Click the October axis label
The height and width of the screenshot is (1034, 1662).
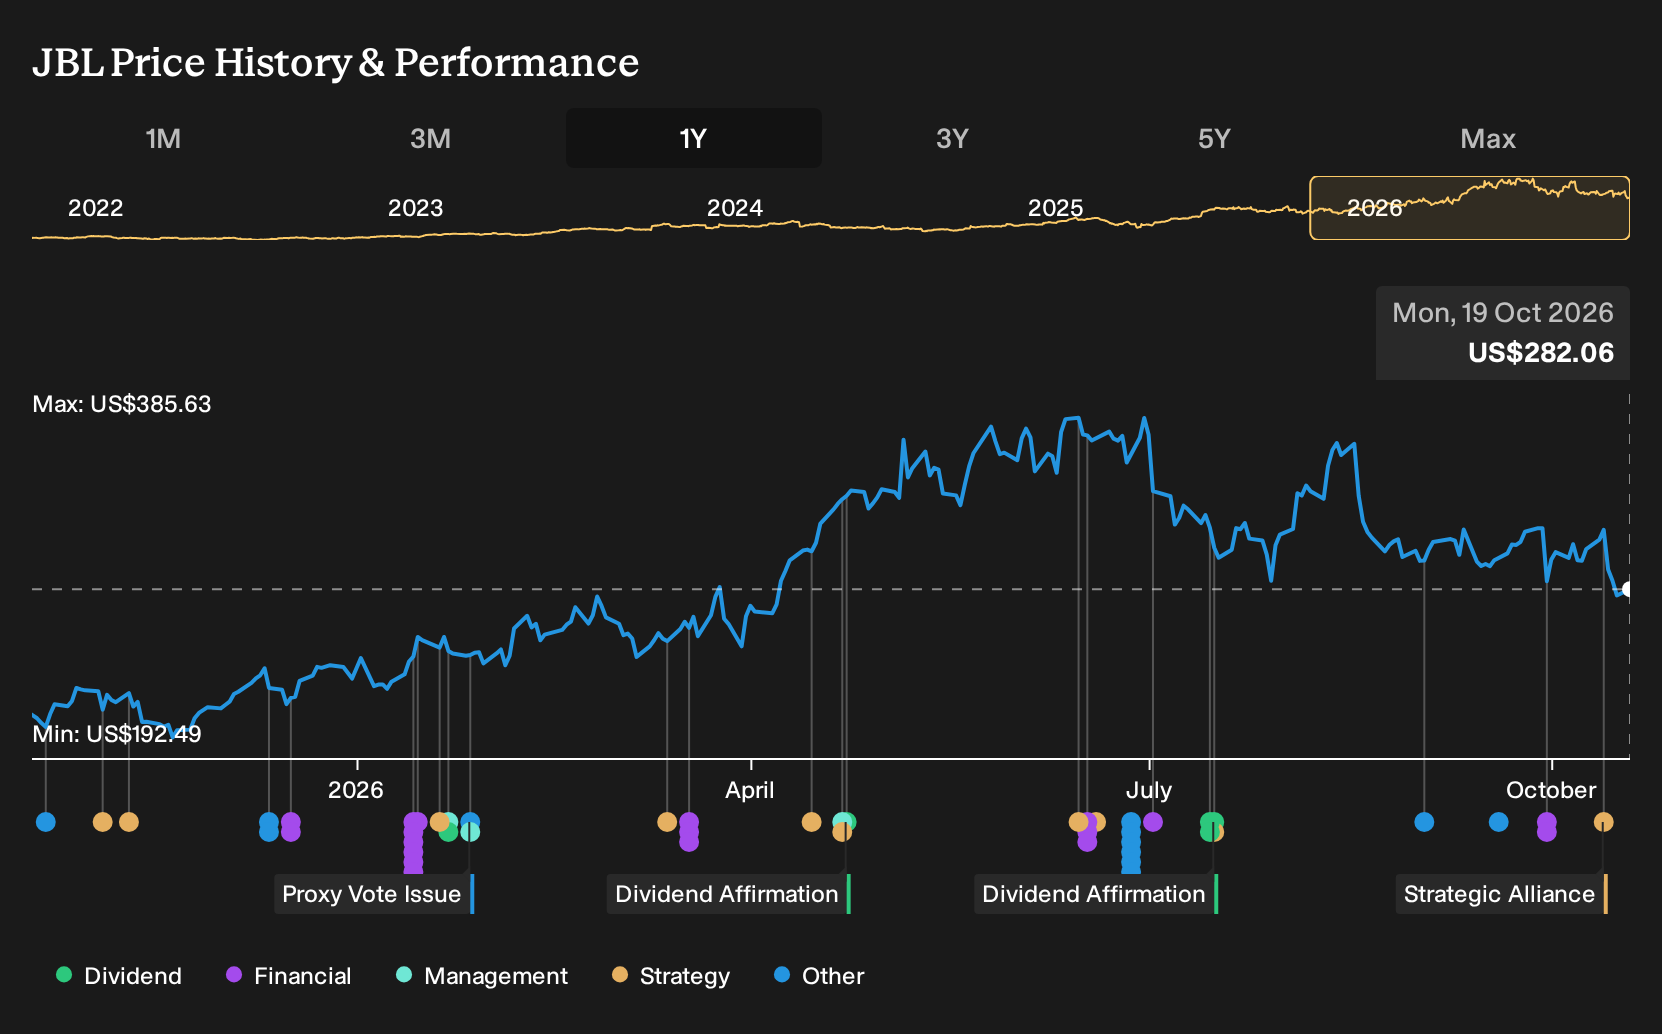[1551, 790]
